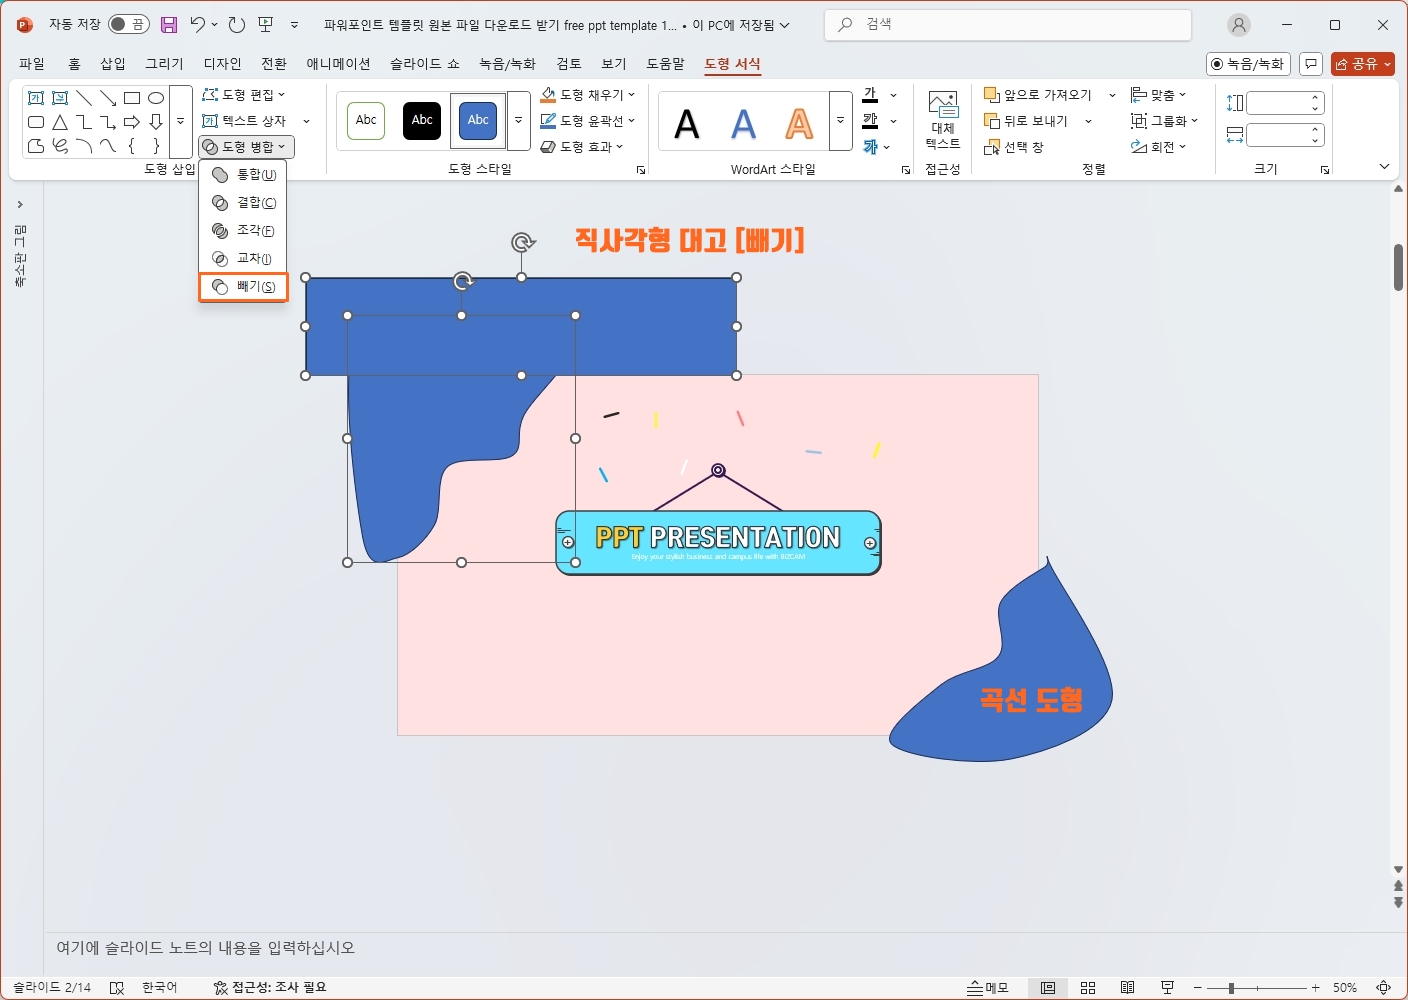1408x1000 pixels.
Task: Open the 맞춤 align dropdown
Action: (1158, 95)
